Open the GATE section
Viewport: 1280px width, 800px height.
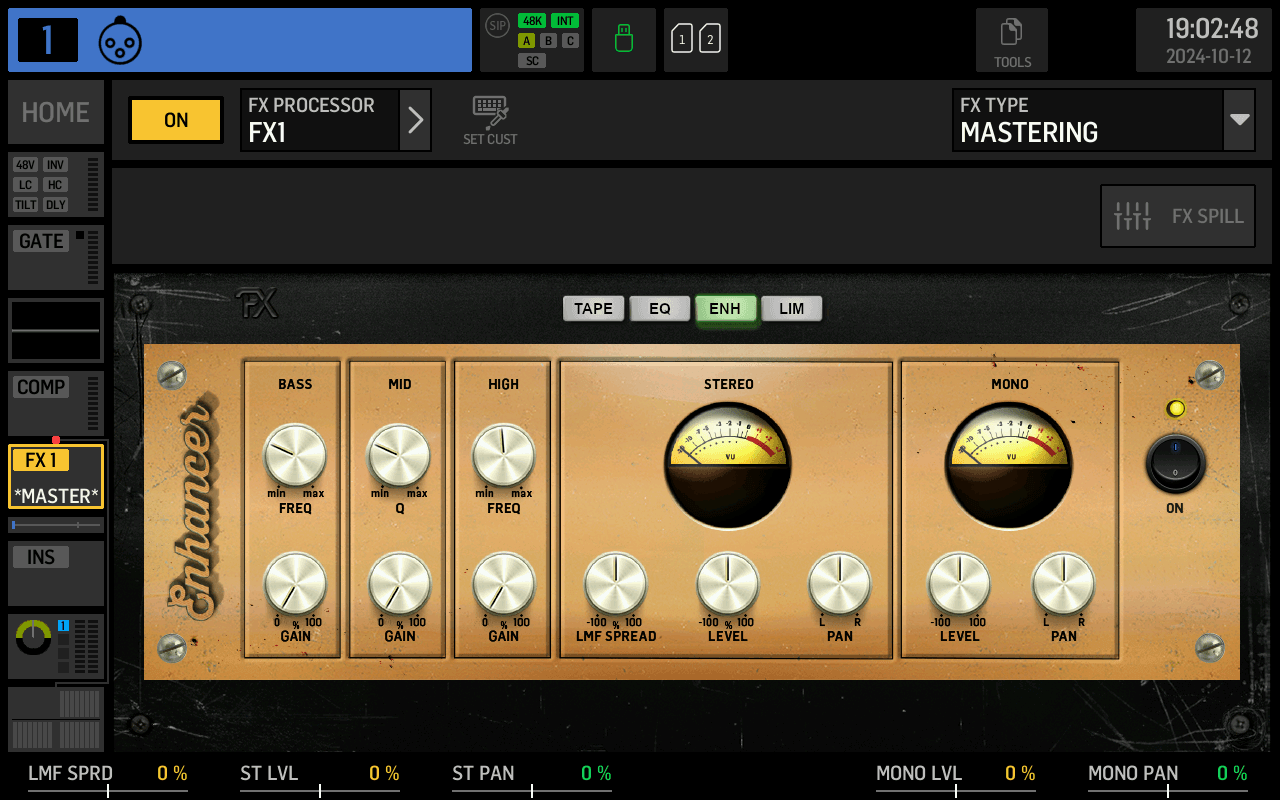(56, 257)
